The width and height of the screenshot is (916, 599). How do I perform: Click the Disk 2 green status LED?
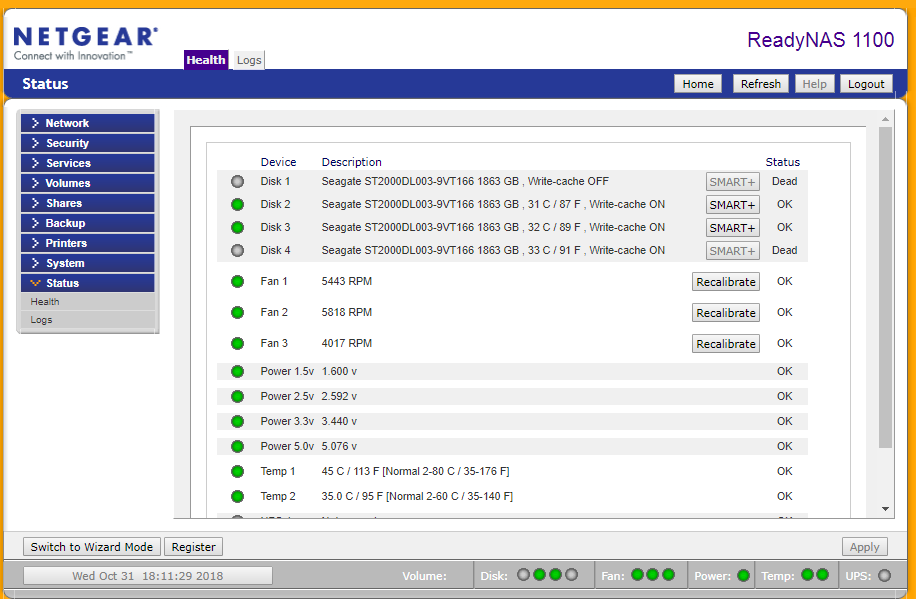pos(237,204)
